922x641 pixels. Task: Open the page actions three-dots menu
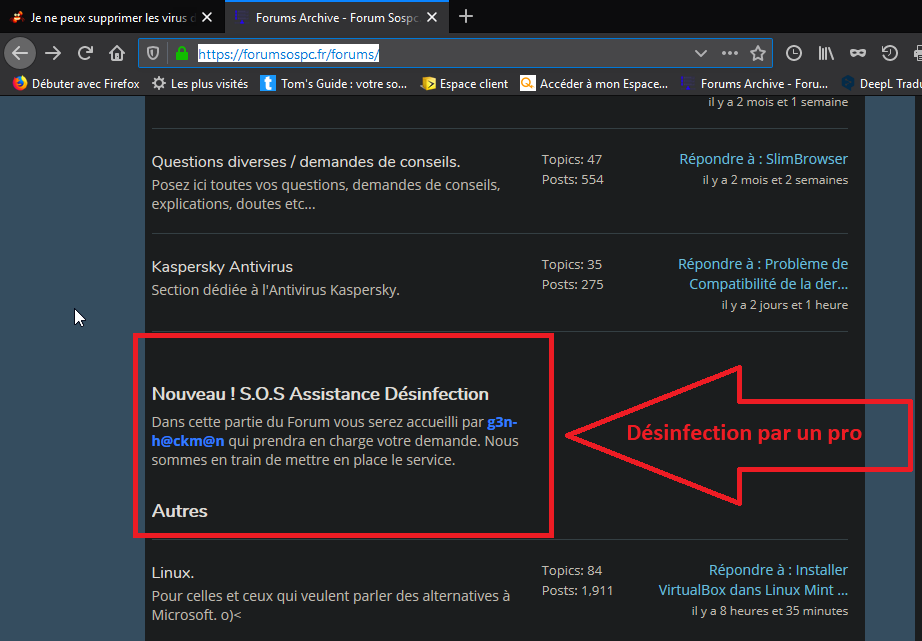730,53
